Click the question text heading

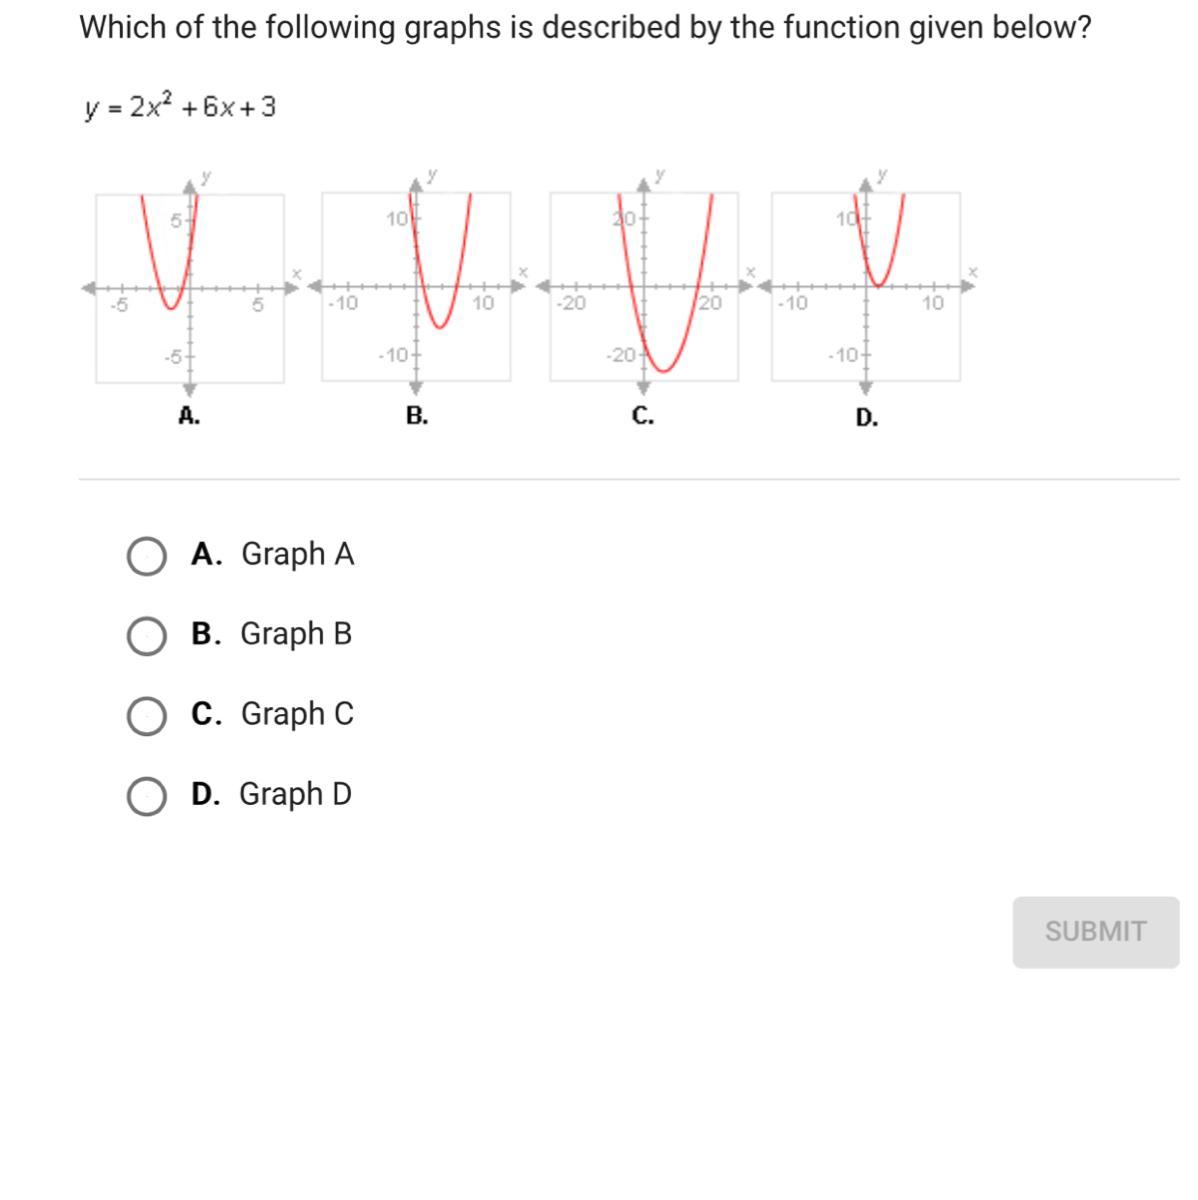585,27
